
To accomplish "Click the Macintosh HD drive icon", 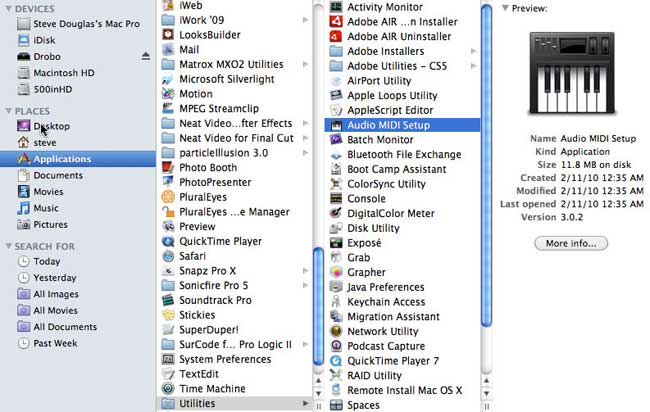I will point(24,73).
